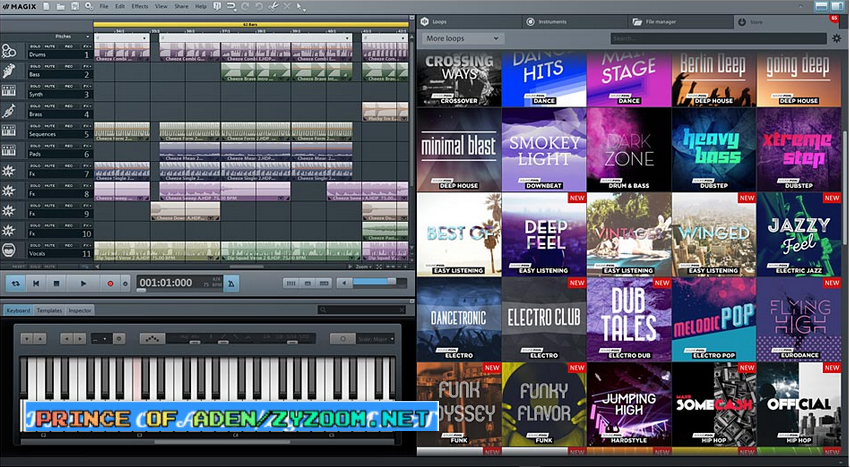Save the project with the floppy disk icon
The image size is (850, 467).
75,7
